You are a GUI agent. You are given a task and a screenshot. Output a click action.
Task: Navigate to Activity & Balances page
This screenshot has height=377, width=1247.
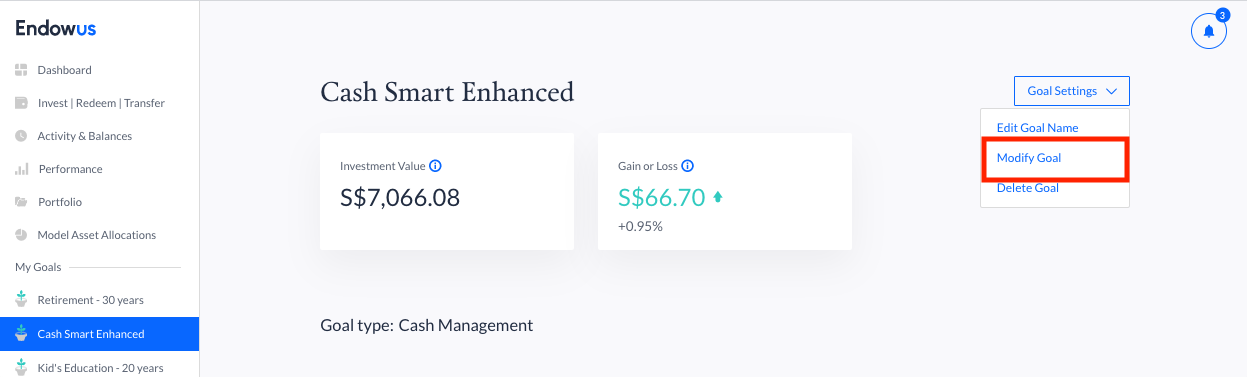[84, 136]
